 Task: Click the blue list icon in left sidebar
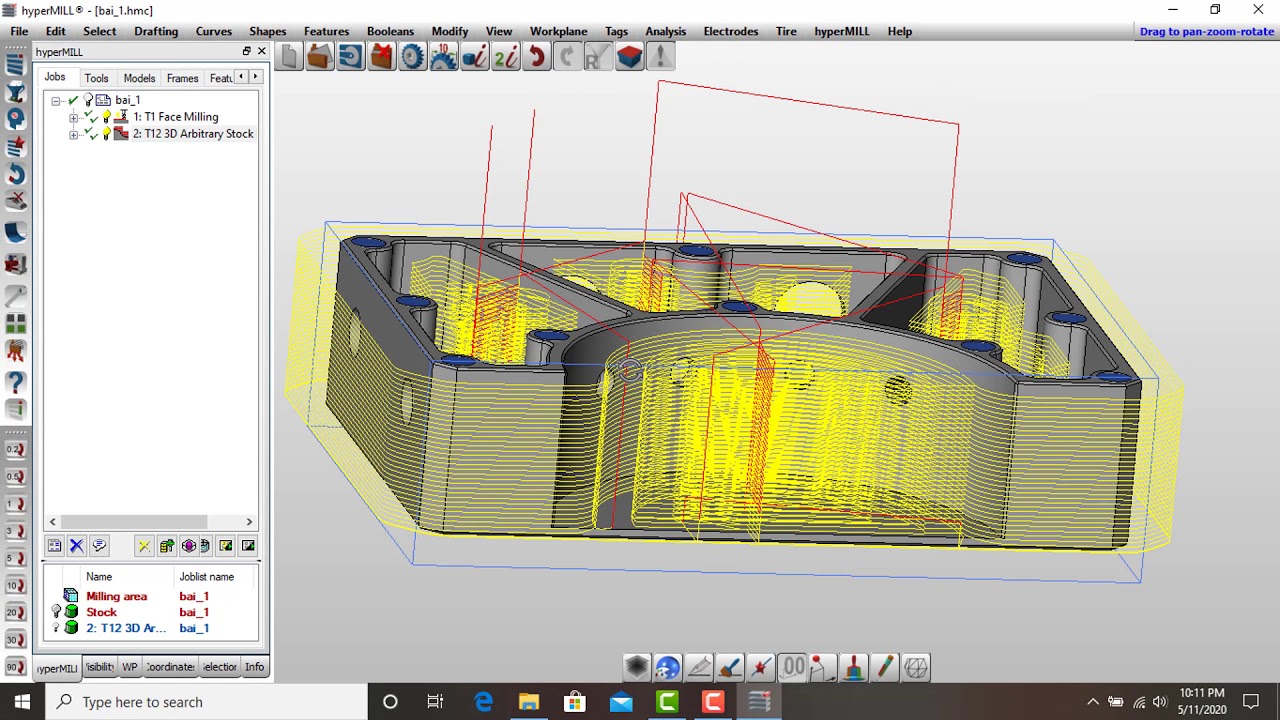click(15, 66)
